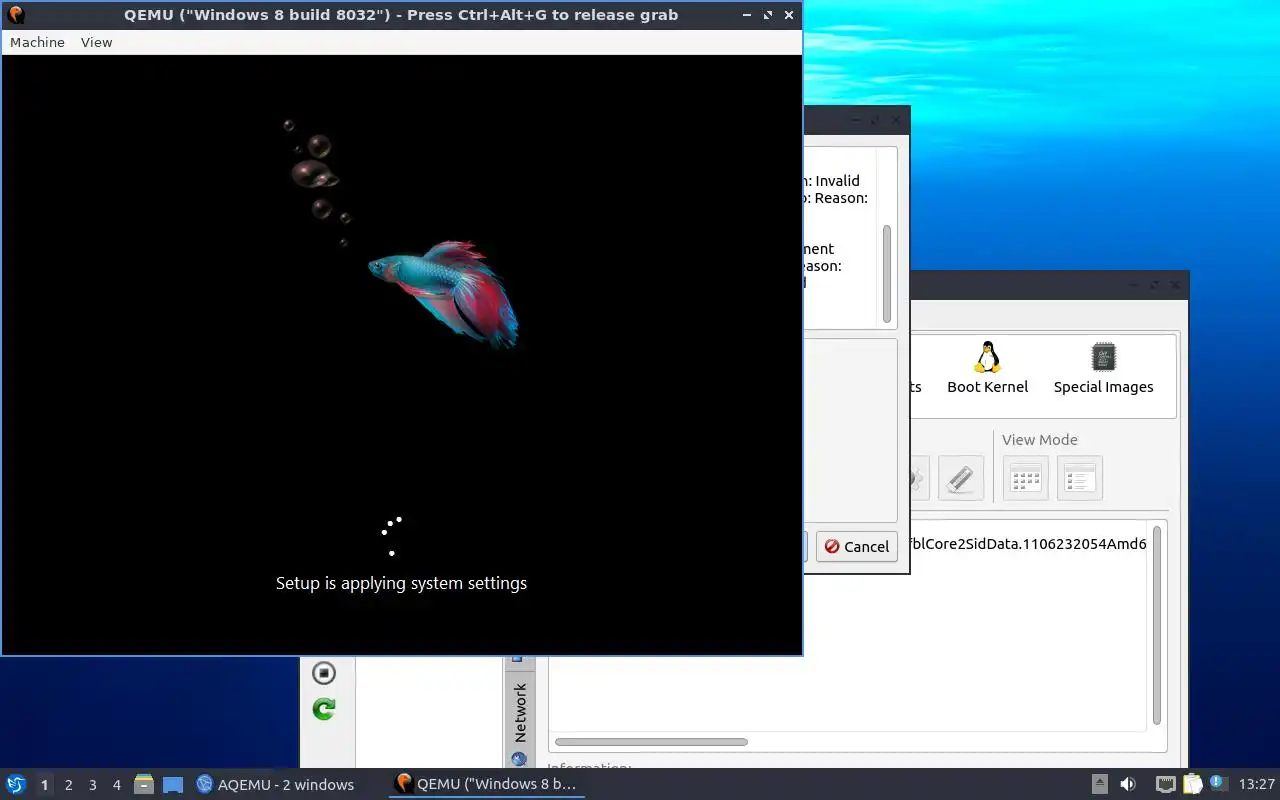Click the horizontal scrollbar under the list
This screenshot has width=1280, height=800.
pos(651,742)
